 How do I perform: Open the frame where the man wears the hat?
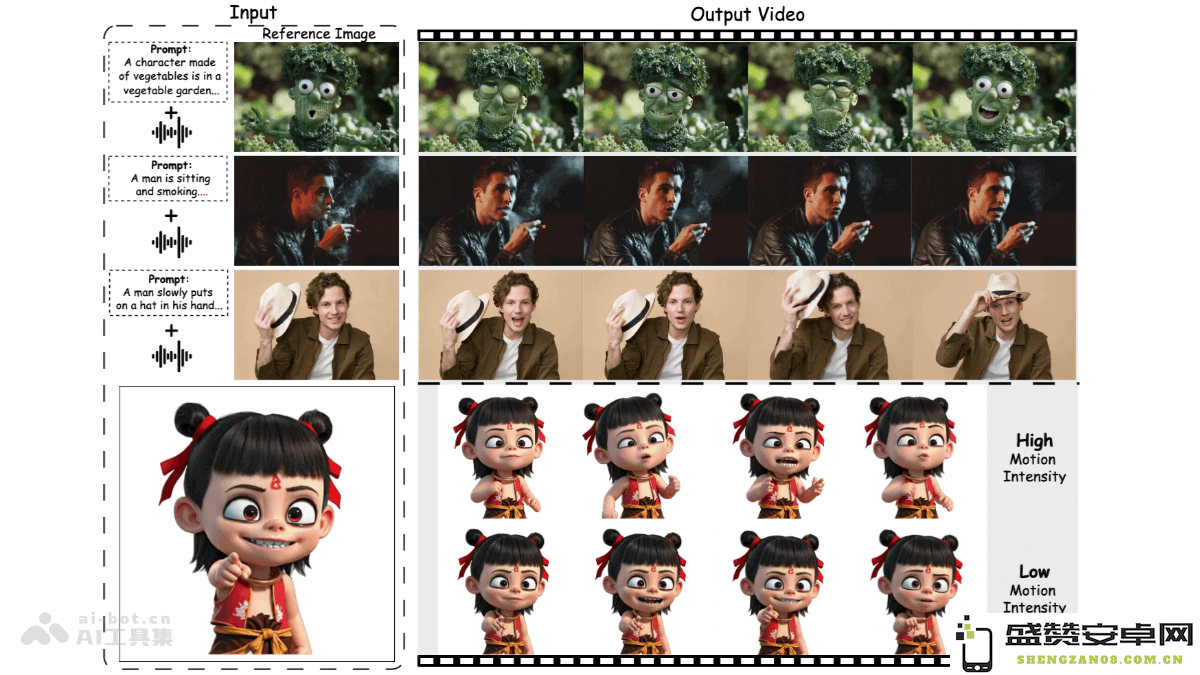tap(994, 324)
